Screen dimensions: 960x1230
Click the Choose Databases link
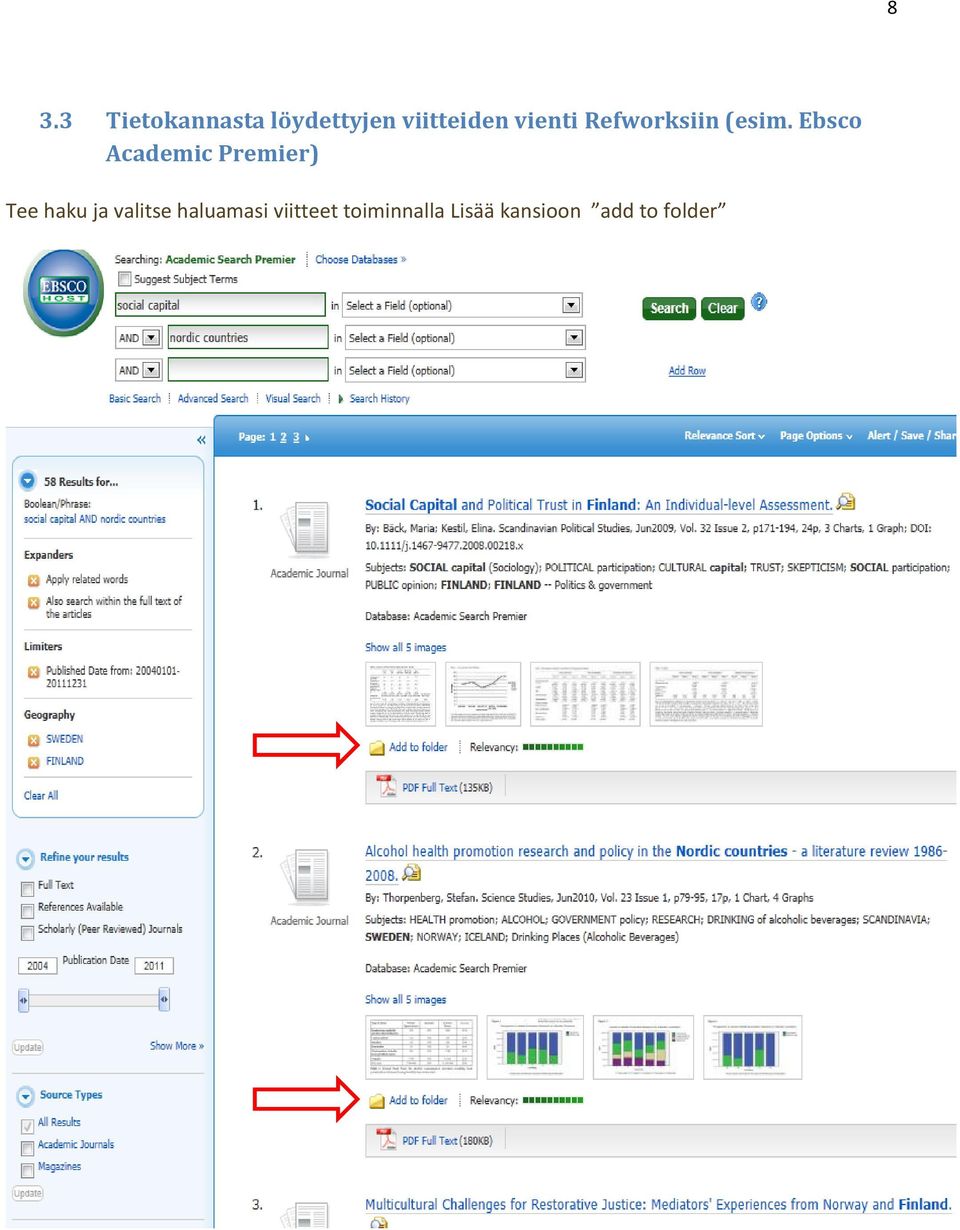click(x=360, y=259)
